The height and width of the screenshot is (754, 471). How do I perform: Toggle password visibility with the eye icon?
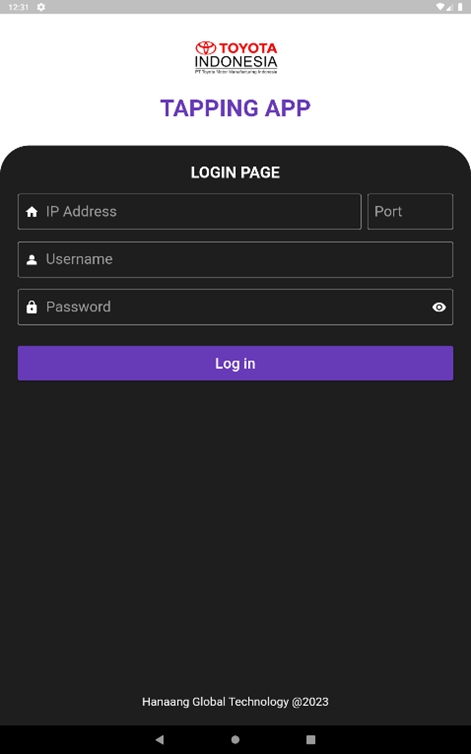pyautogui.click(x=439, y=307)
